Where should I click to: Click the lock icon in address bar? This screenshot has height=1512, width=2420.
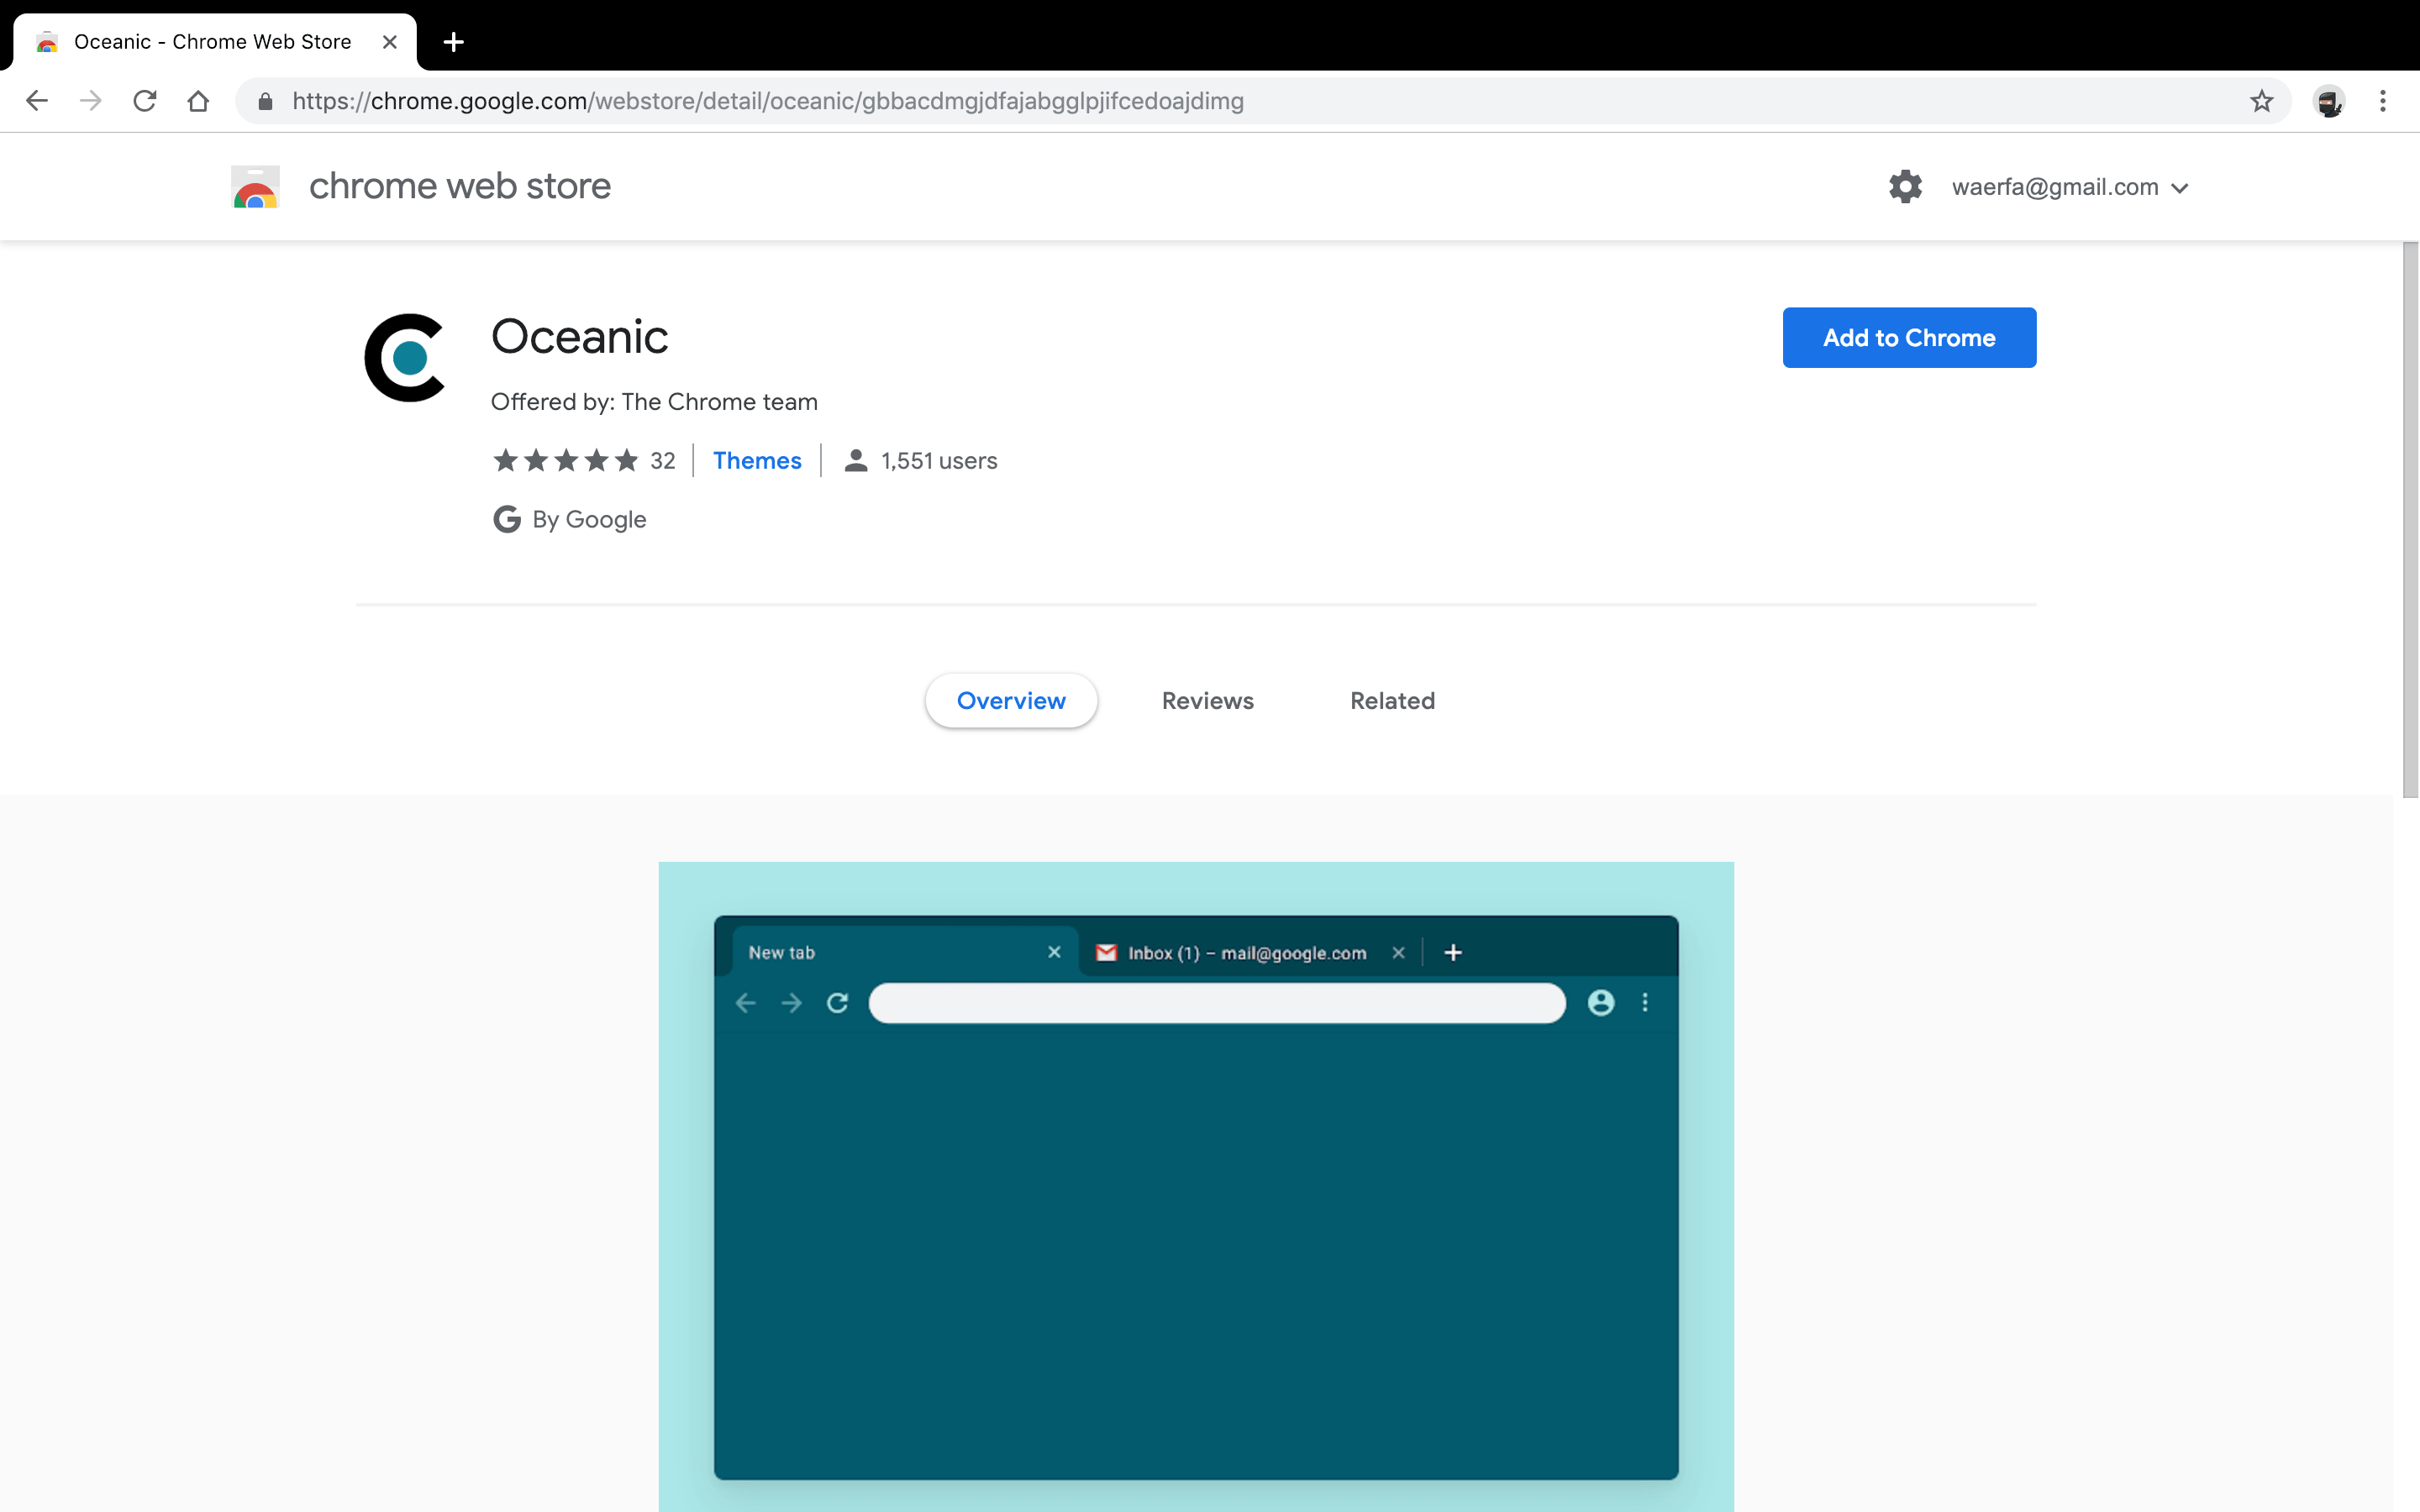(x=265, y=101)
